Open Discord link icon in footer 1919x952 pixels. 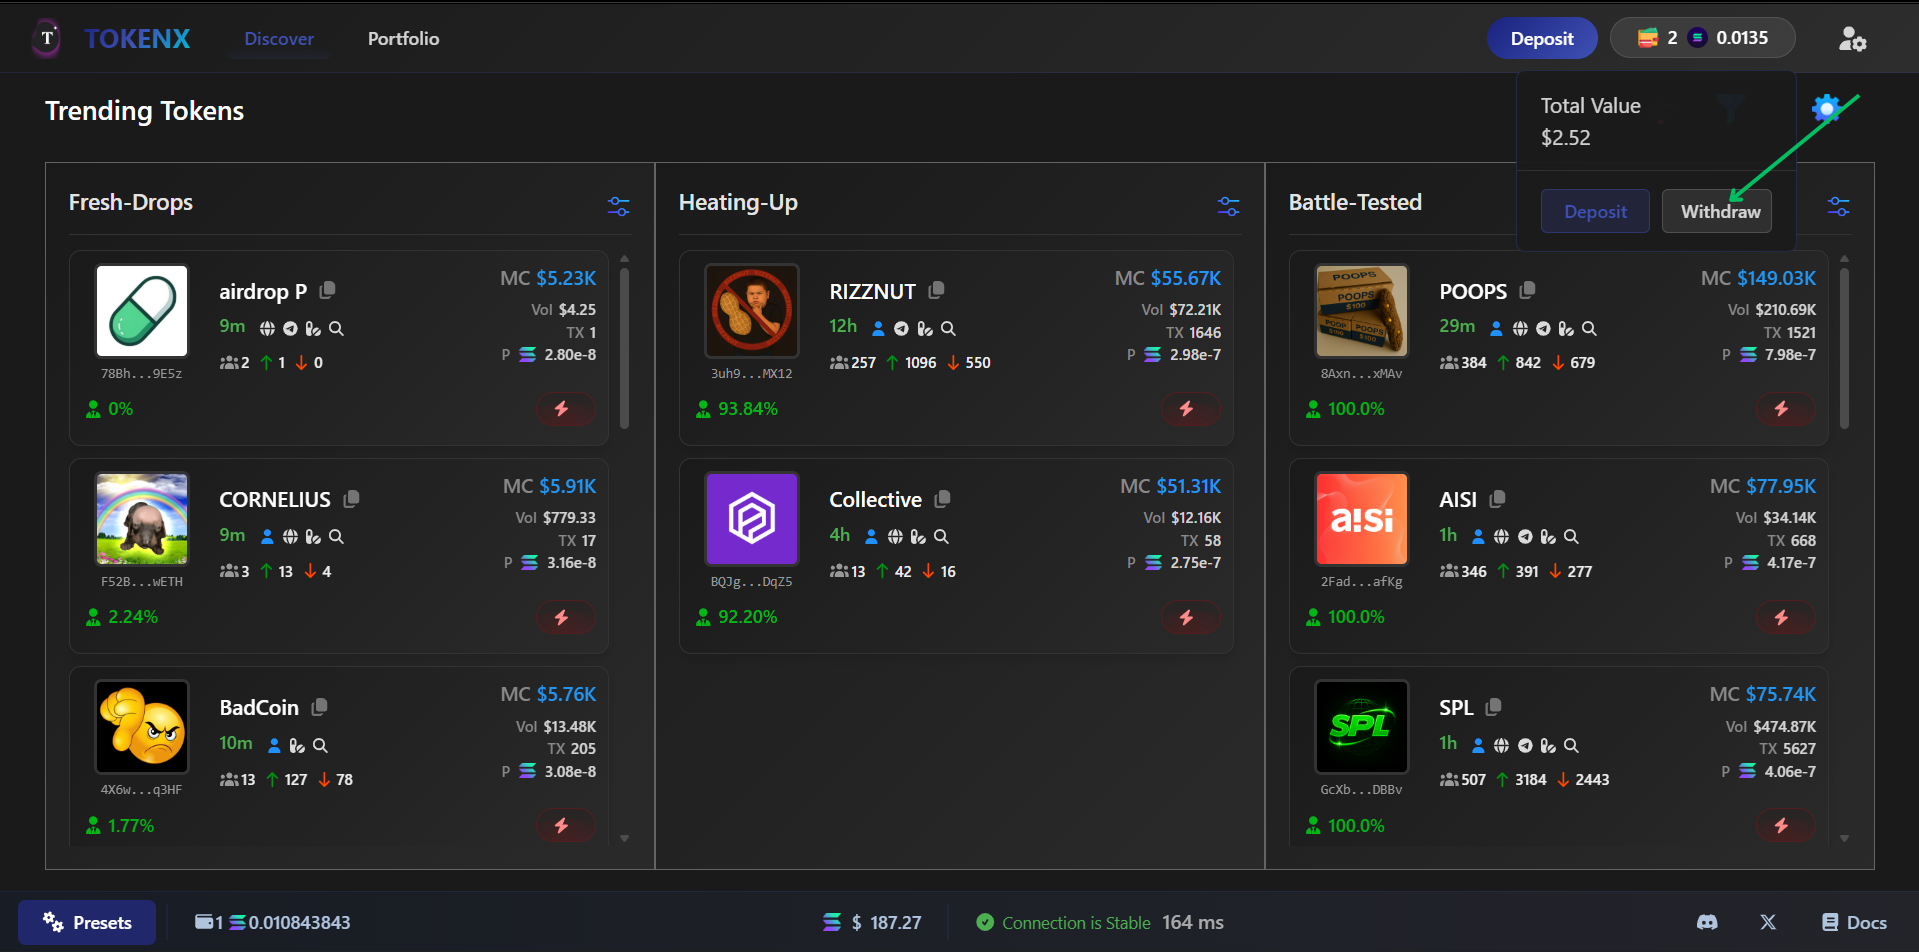[1707, 922]
